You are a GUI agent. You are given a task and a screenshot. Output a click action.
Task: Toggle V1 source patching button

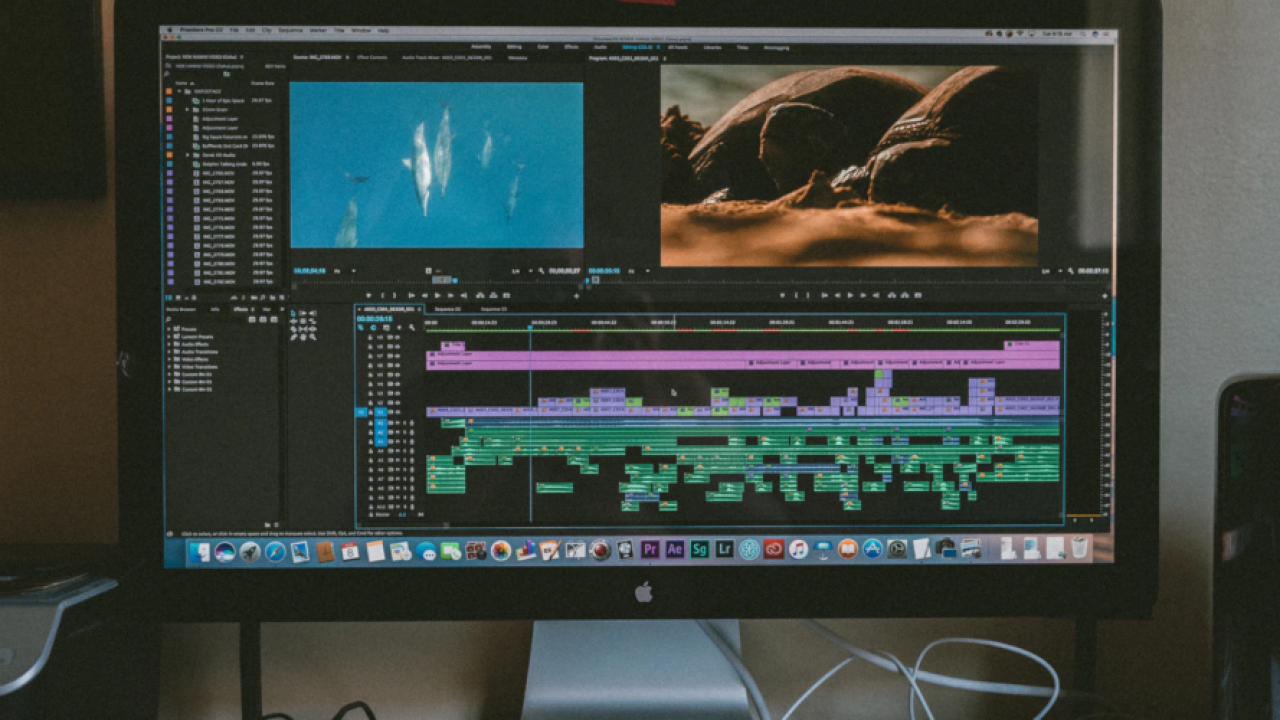coord(361,412)
